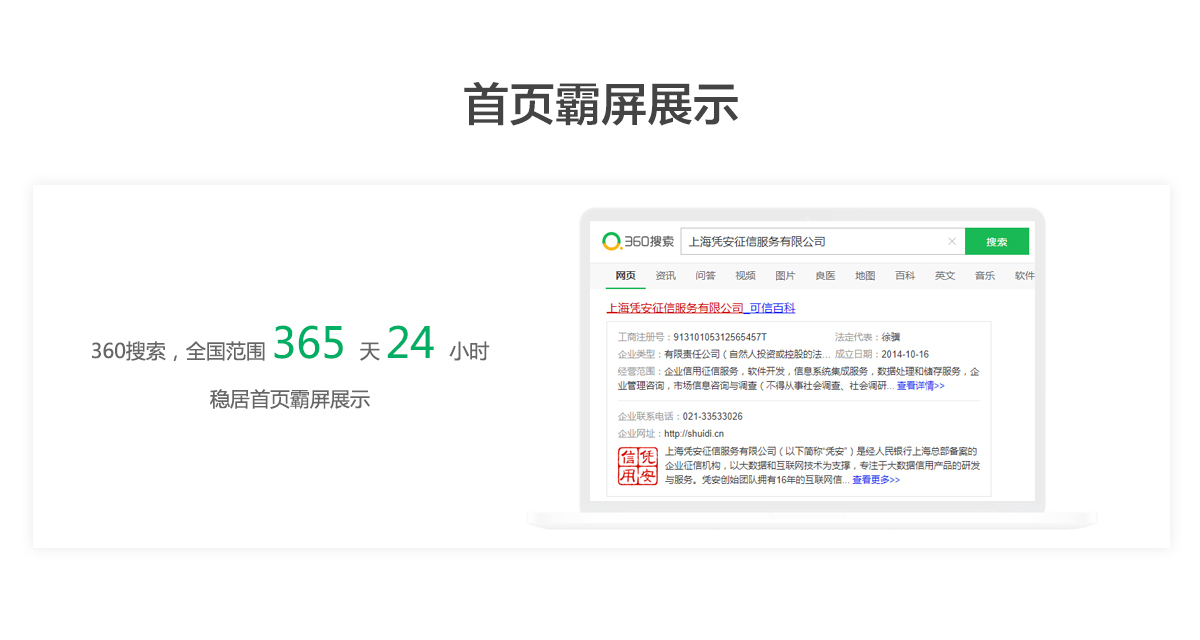1200x640 pixels.
Task: Select the 网页 tab
Action: pos(625,276)
